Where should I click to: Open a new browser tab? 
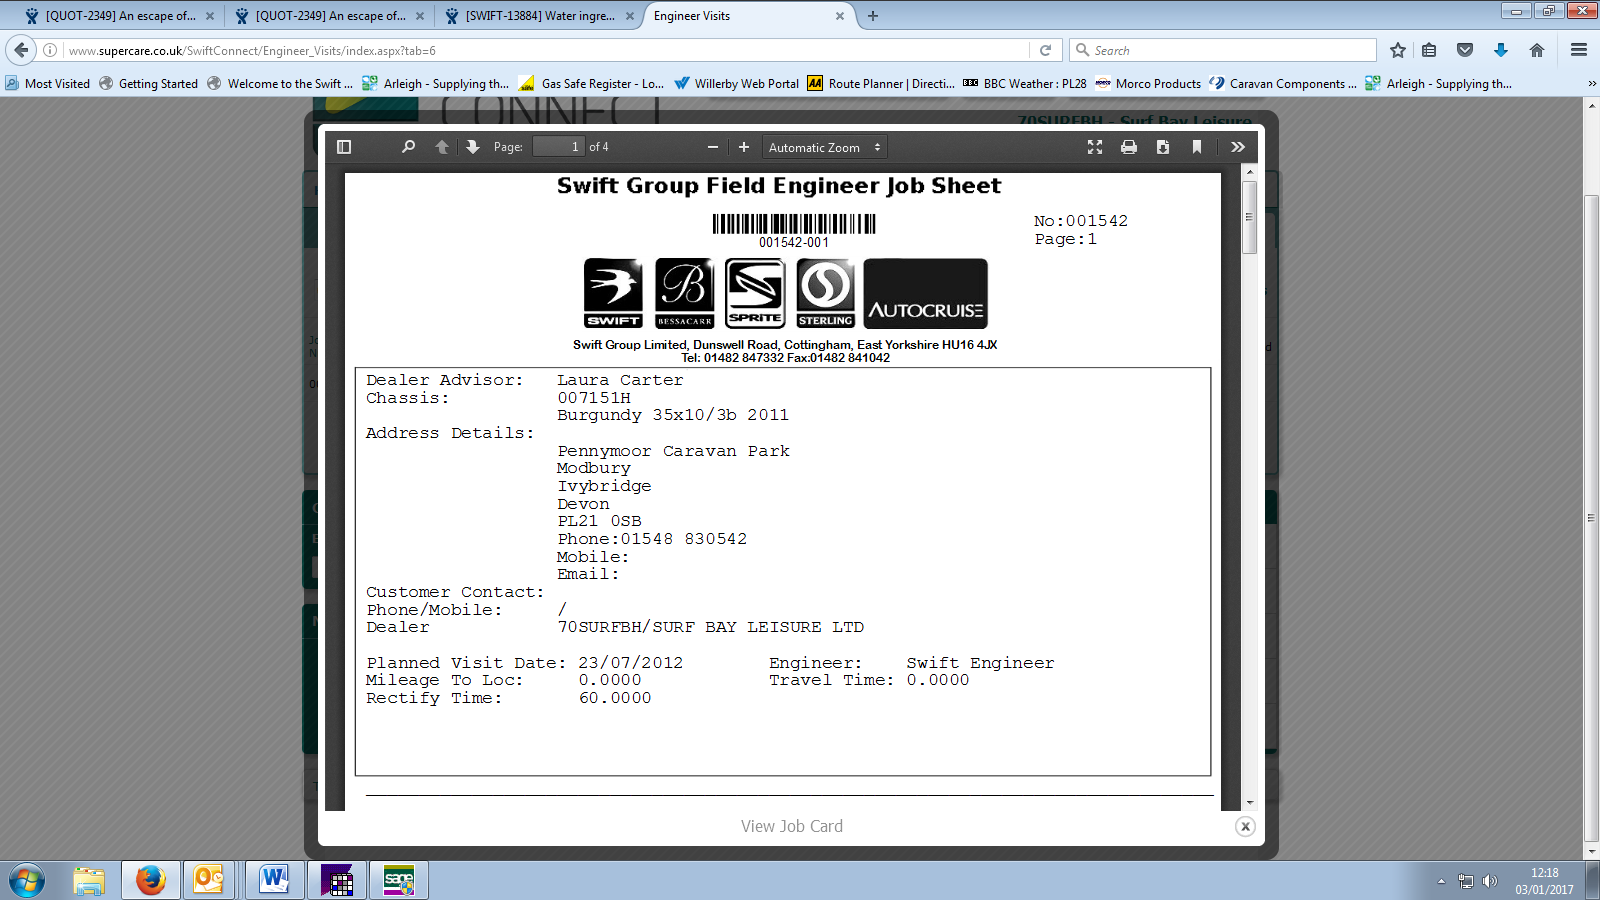point(873,16)
